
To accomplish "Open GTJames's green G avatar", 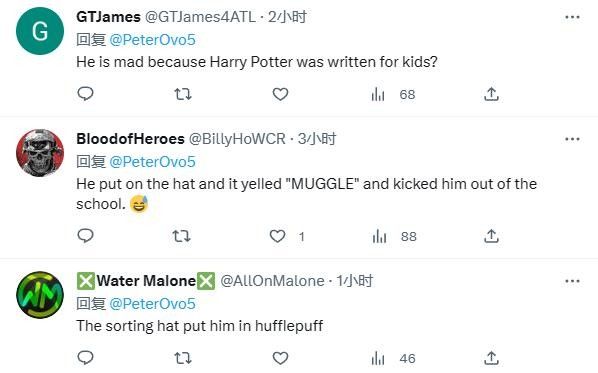I will [x=40, y=31].
